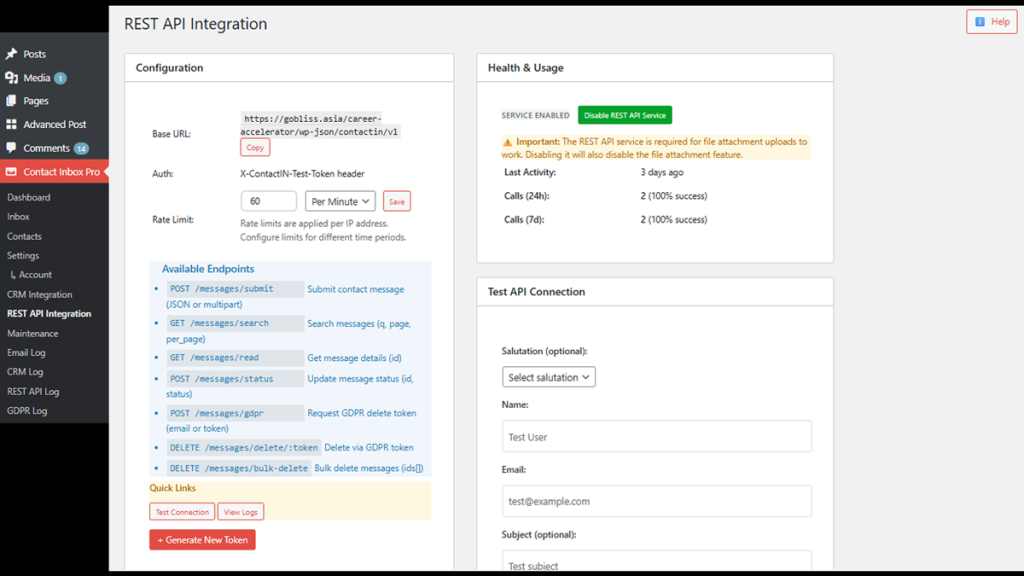Click the Posts pin icon in sidebar
Viewport: 1024px width, 576px height.
point(12,54)
